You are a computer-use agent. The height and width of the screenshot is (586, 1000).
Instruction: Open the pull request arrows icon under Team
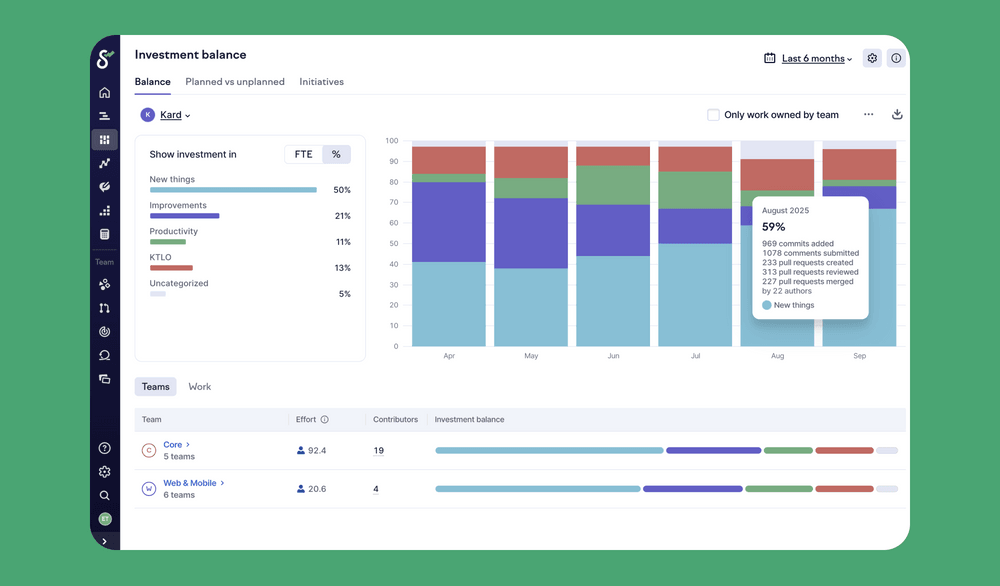coord(104,308)
